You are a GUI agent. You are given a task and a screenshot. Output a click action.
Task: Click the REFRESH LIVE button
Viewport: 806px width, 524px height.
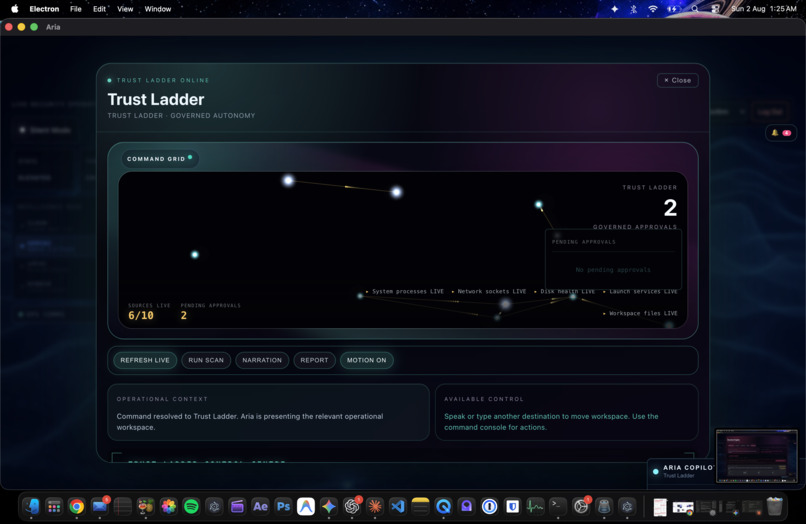coord(144,360)
